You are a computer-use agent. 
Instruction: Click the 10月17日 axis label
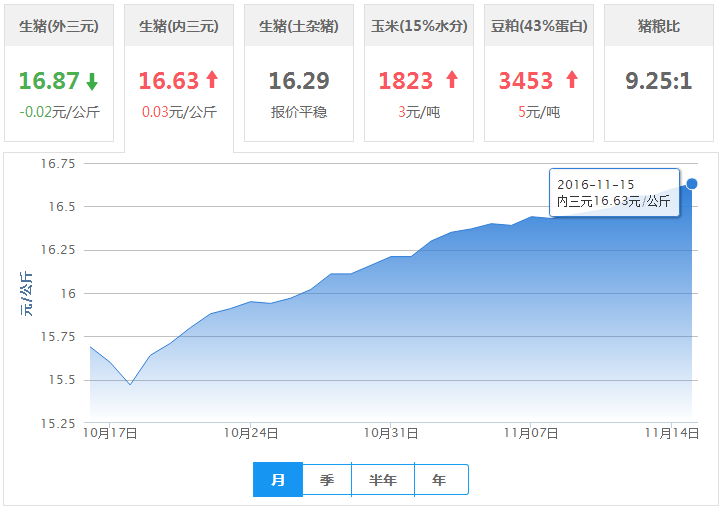pyautogui.click(x=110, y=433)
